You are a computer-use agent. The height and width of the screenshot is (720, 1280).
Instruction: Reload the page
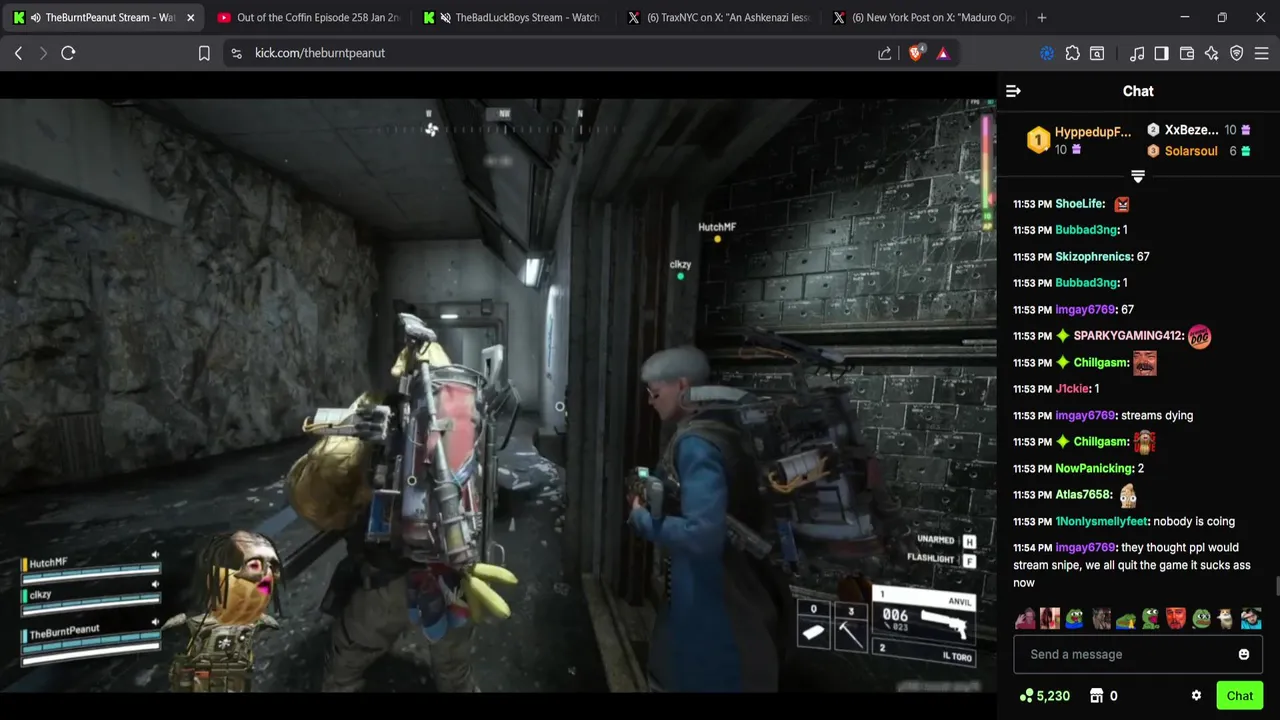pos(68,53)
